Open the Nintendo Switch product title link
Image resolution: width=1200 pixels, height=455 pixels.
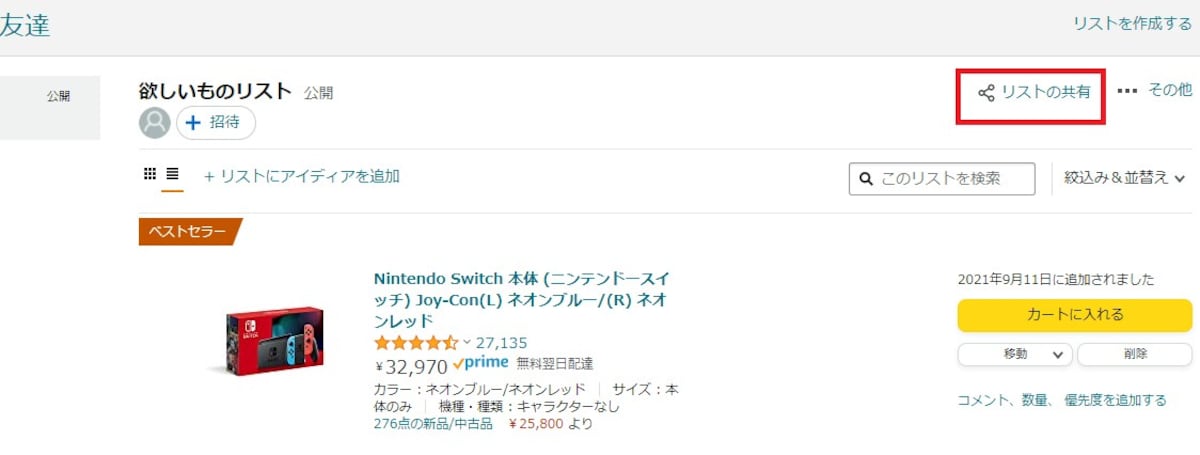click(x=522, y=299)
